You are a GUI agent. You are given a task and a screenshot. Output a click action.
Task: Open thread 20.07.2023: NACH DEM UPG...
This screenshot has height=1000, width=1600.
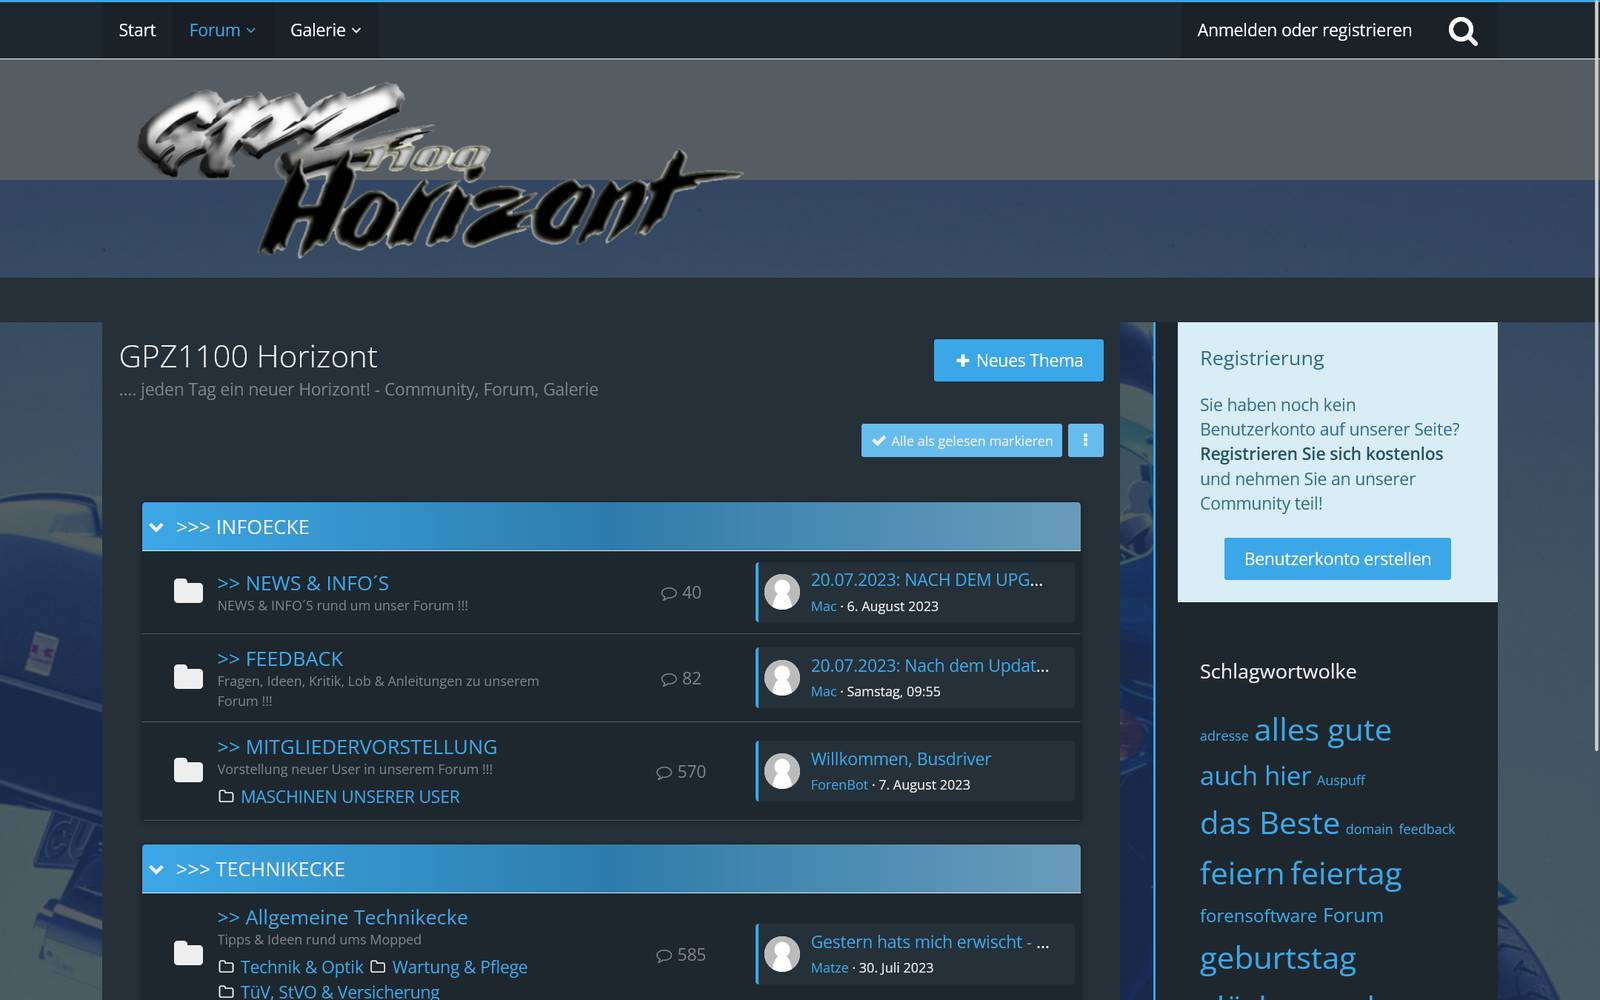coord(926,580)
